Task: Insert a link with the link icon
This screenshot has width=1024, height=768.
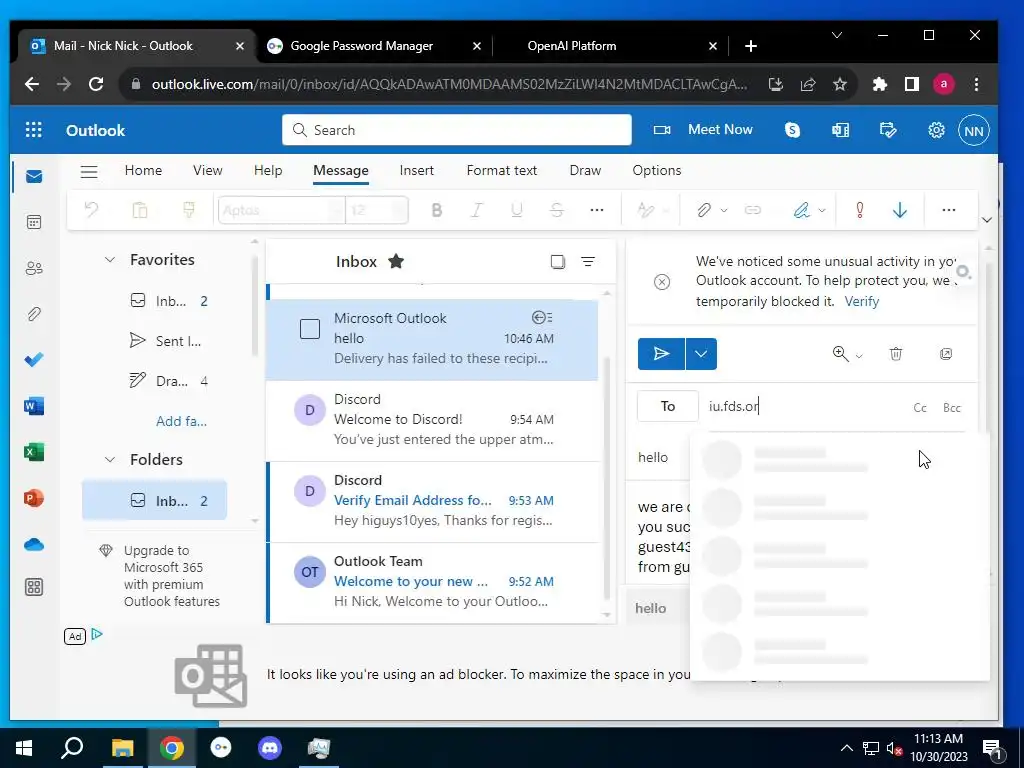Action: (x=753, y=210)
